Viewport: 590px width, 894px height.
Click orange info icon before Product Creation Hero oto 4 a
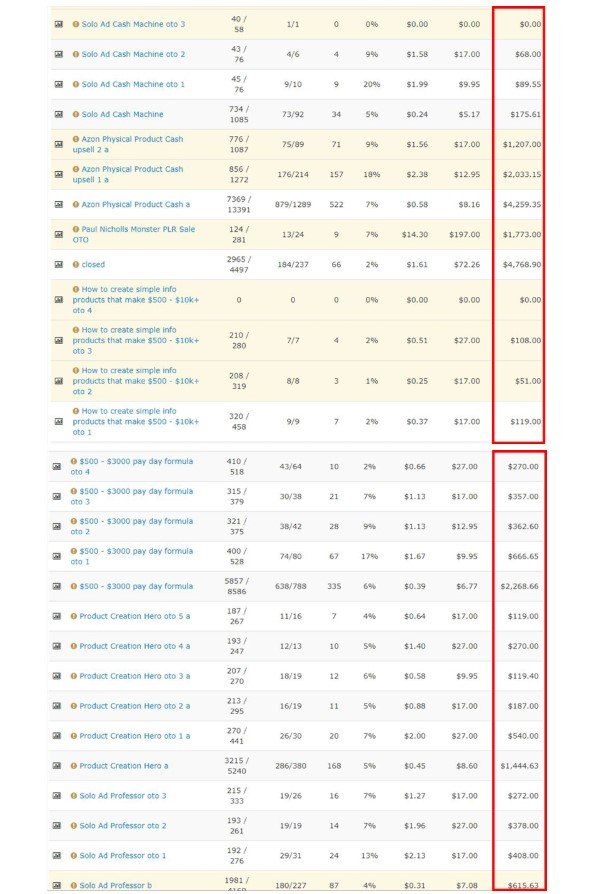[74, 646]
